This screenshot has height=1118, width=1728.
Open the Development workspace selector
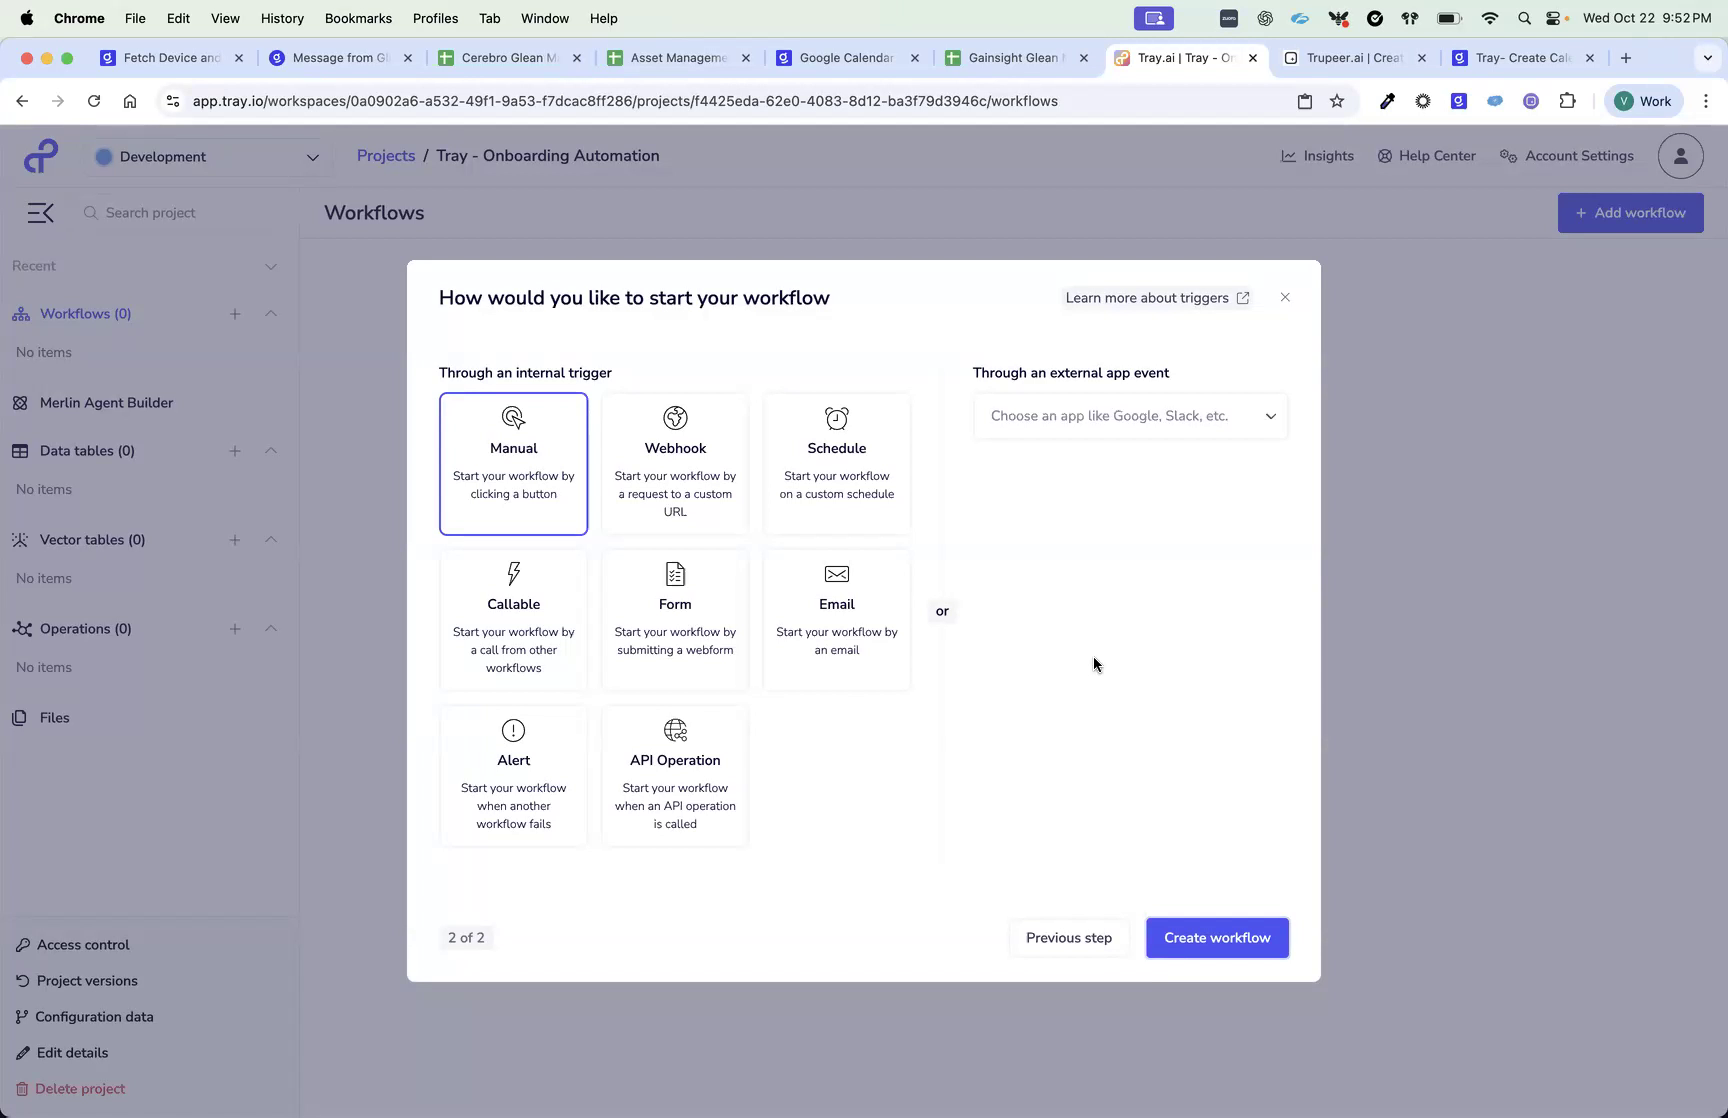[207, 157]
